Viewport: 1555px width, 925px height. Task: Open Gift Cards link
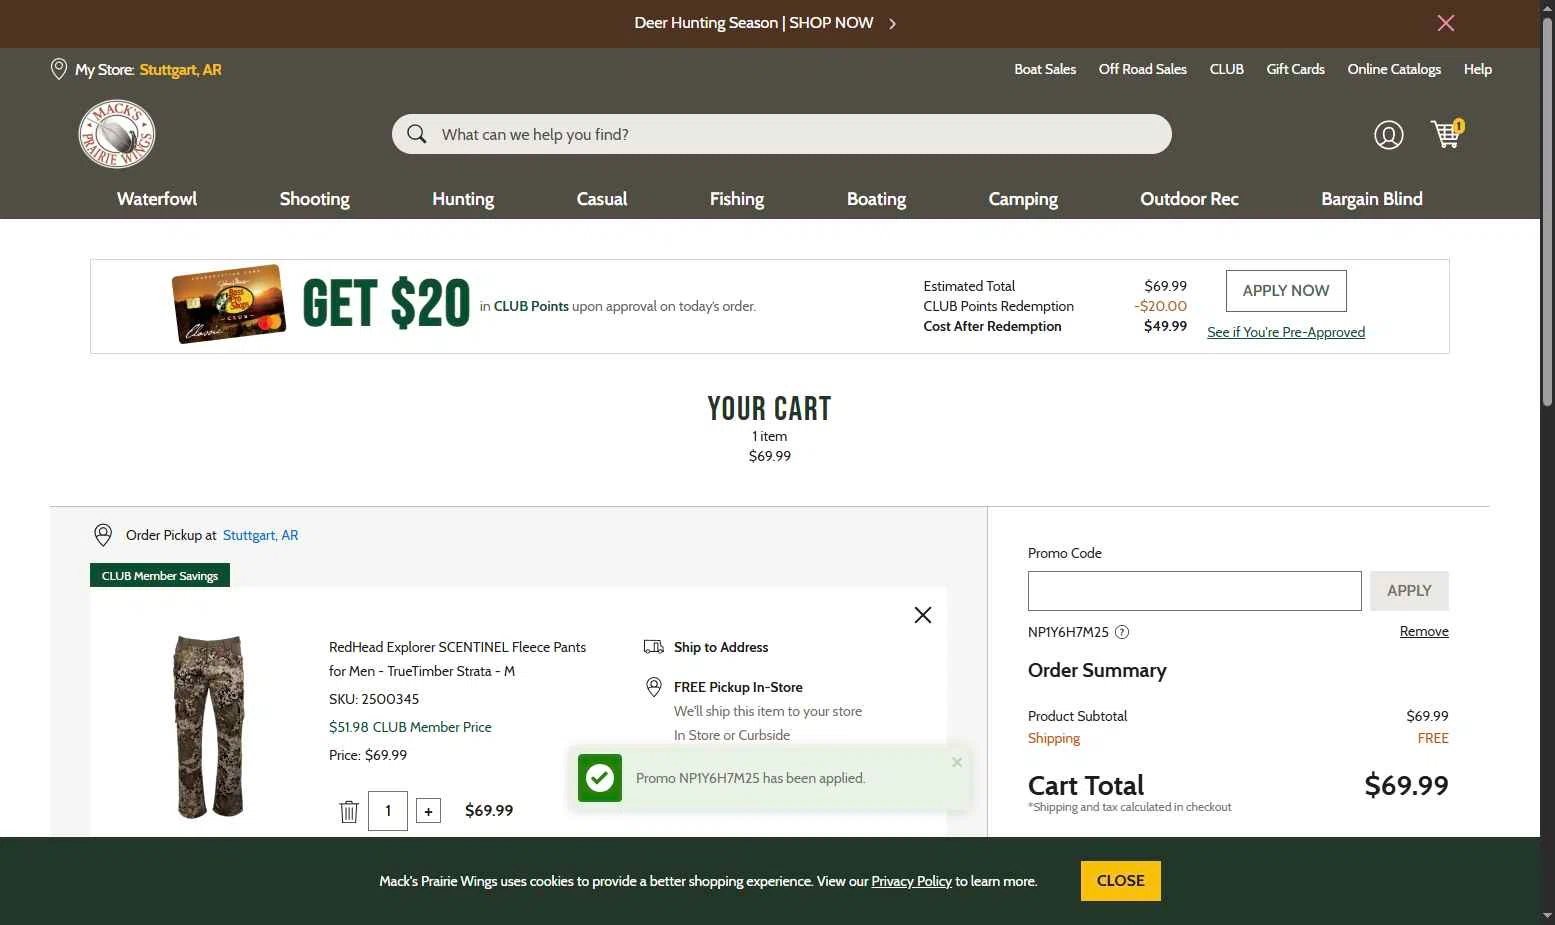[x=1295, y=69]
